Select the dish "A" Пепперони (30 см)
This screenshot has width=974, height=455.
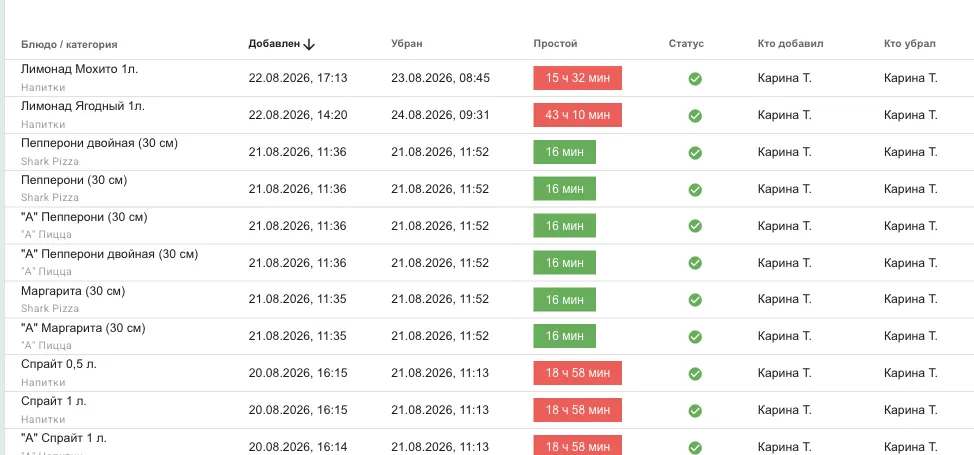tap(84, 217)
